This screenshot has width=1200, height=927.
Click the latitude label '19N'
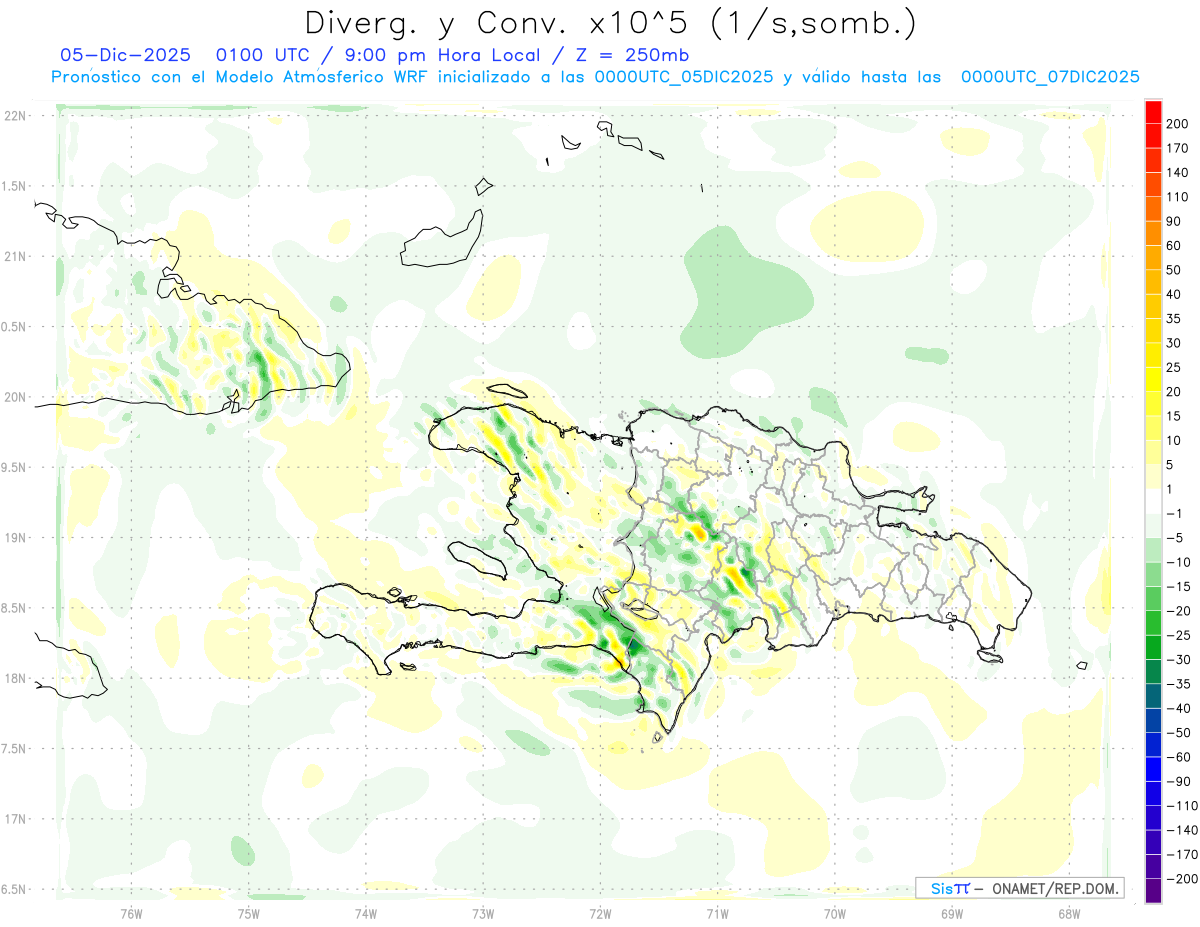15,538
